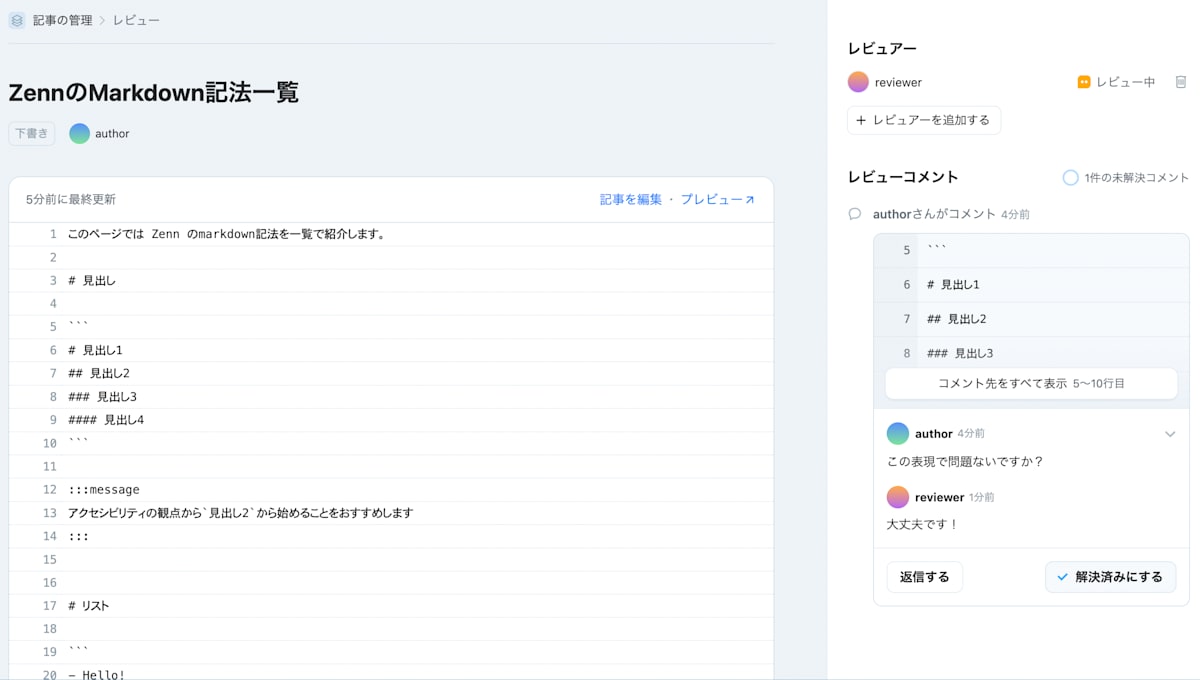The image size is (1200, 680).
Task: Click the レビュアーを追加する button
Action: coord(924,120)
